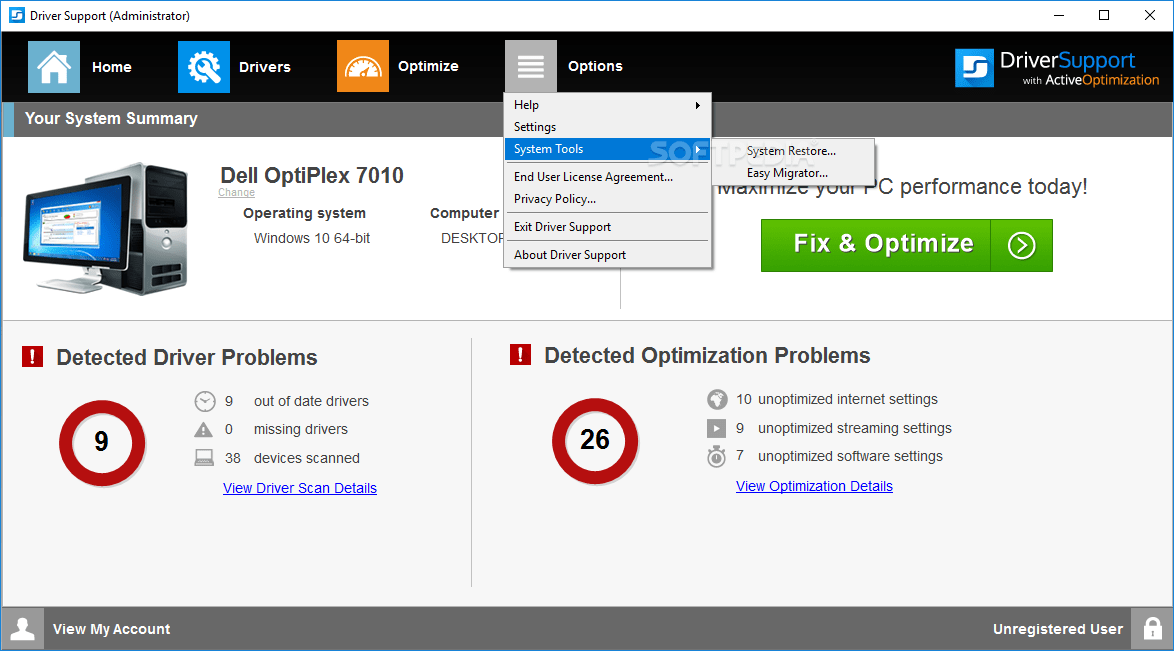This screenshot has width=1174, height=651.
Task: Switch to the Optimize tab label
Action: [x=428, y=67]
